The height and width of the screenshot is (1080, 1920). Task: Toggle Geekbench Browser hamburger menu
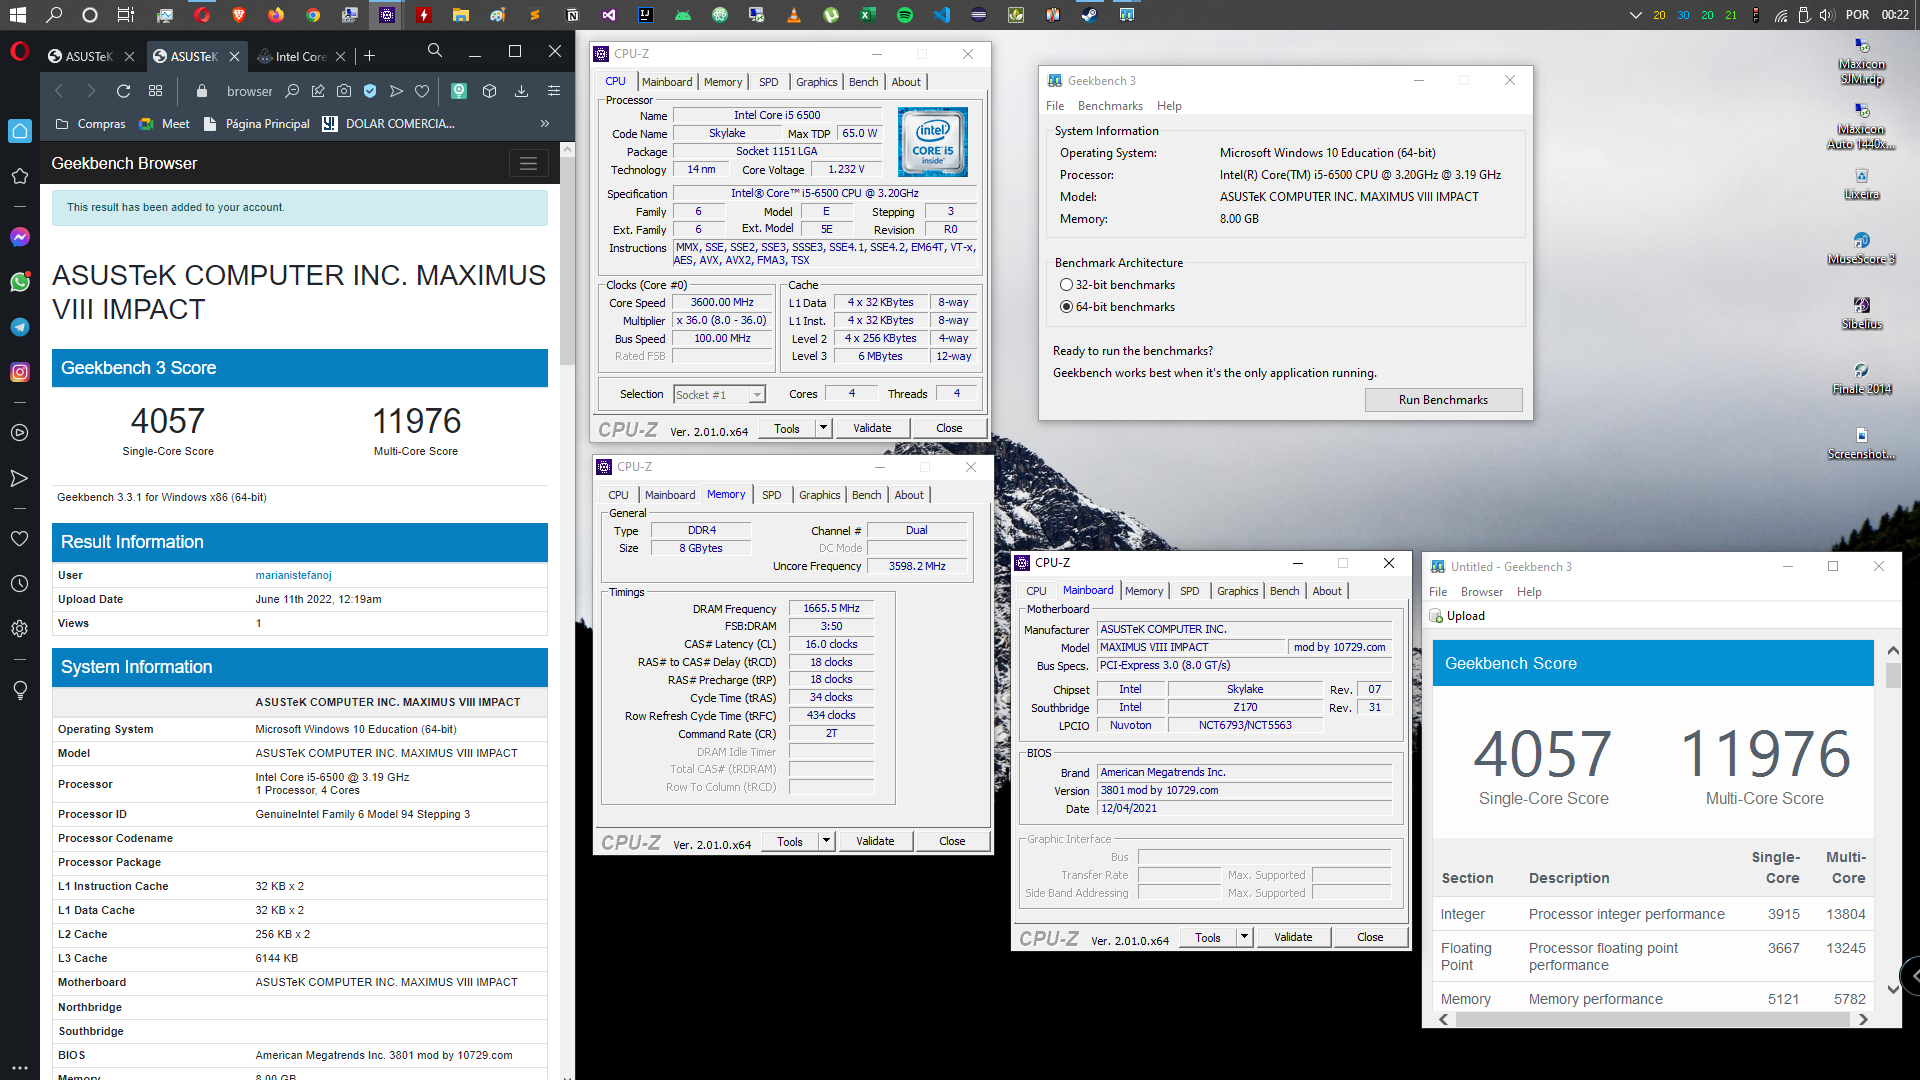tap(528, 164)
